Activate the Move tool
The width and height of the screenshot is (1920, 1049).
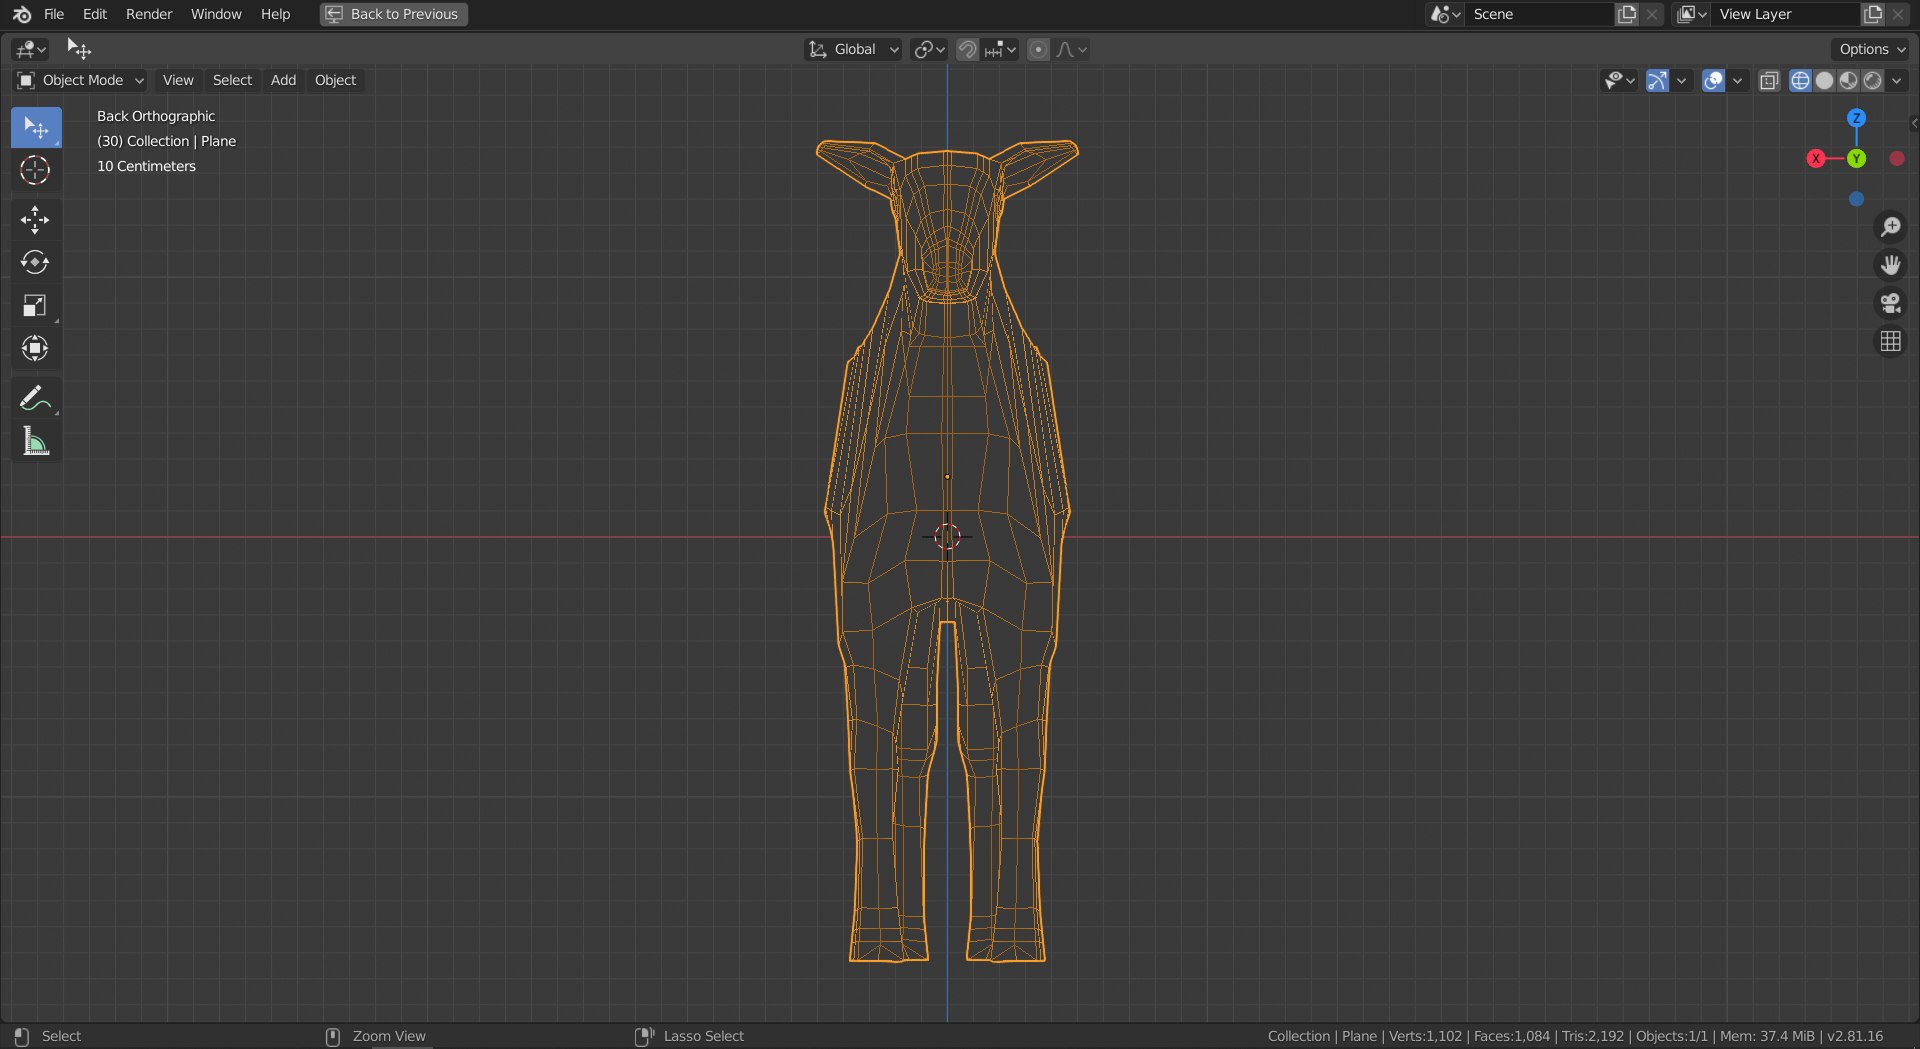(x=36, y=220)
